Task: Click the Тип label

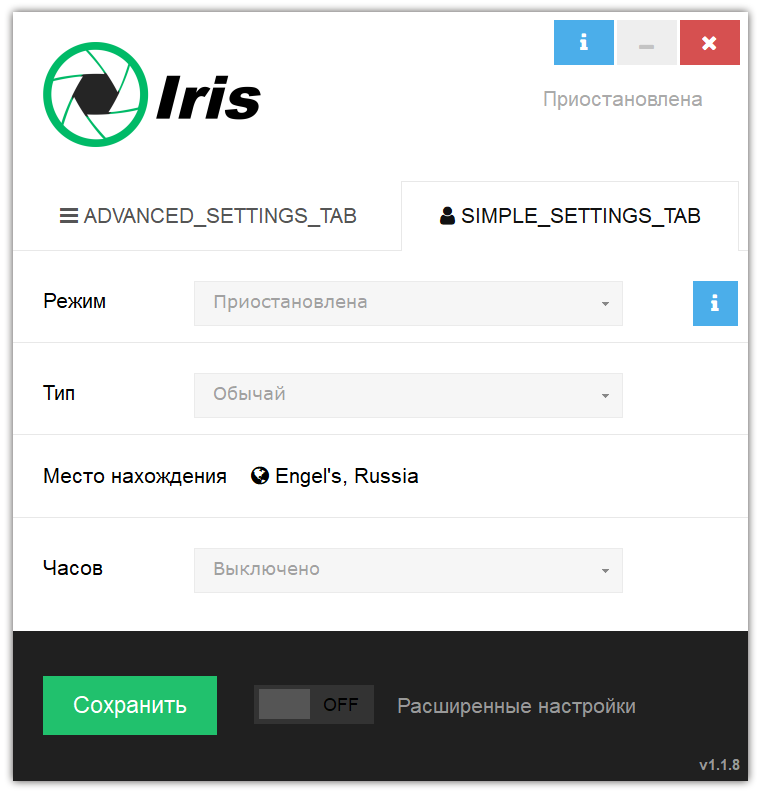Action: tap(59, 393)
